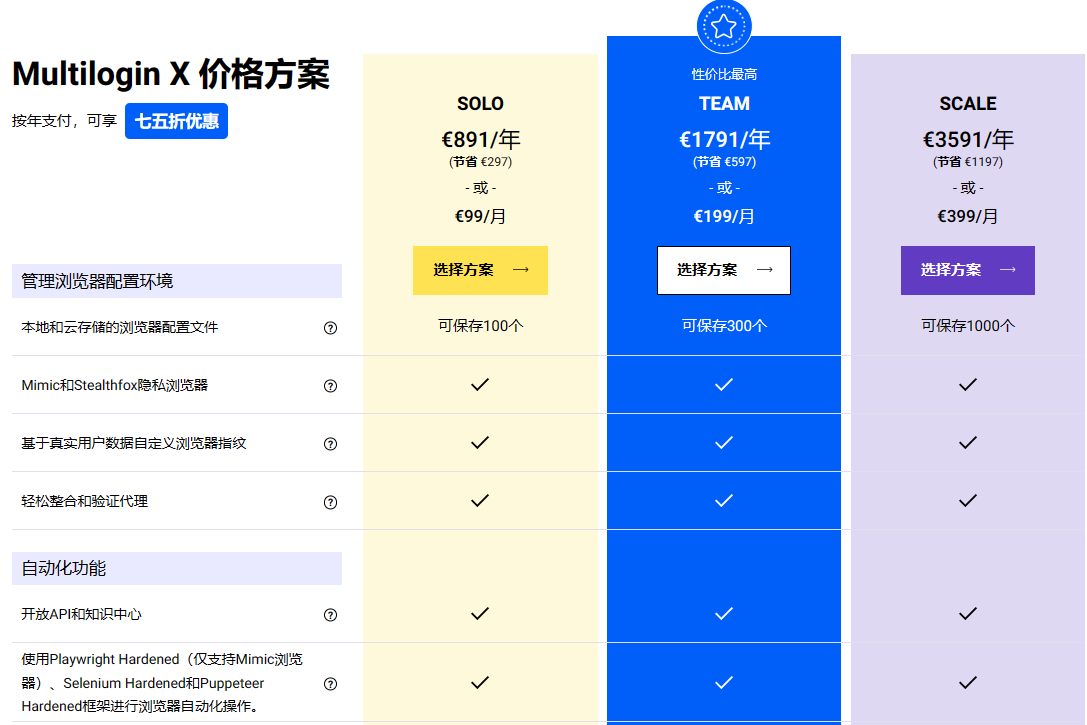Click the 按年支付，可享 text
This screenshot has height=725, width=1087.
point(64,121)
